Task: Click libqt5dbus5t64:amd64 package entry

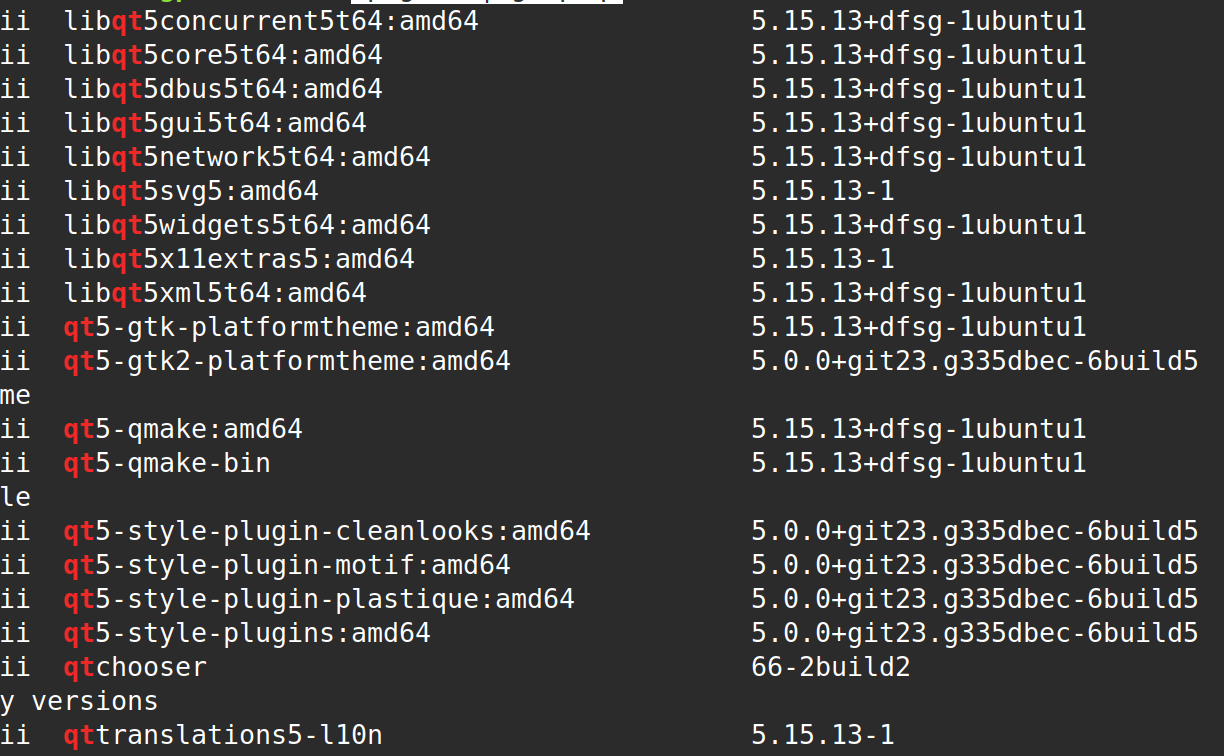Action: tap(223, 89)
